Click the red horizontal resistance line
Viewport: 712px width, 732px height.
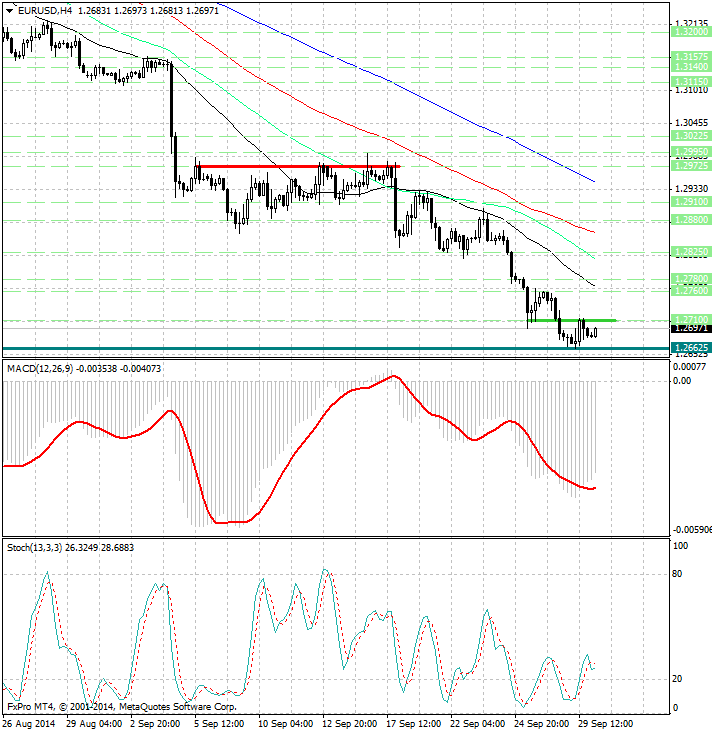(x=298, y=166)
